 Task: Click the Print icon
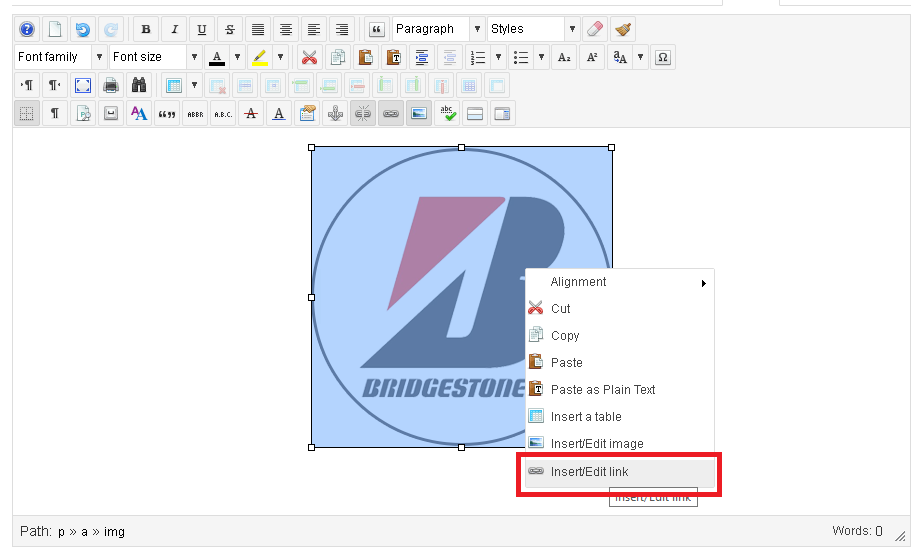(x=110, y=85)
